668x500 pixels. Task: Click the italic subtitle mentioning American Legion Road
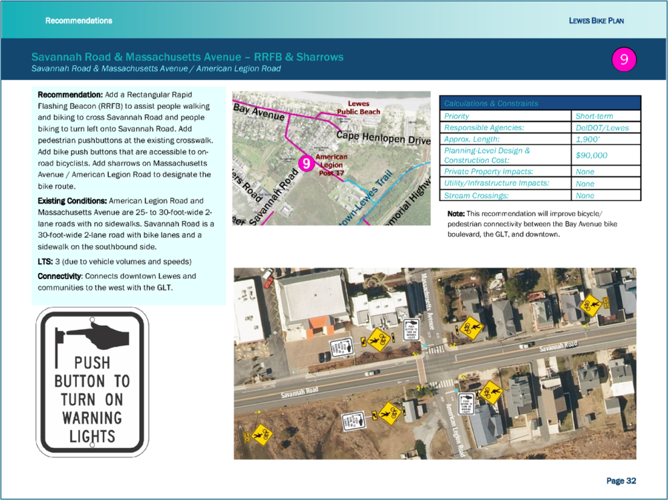(156, 69)
